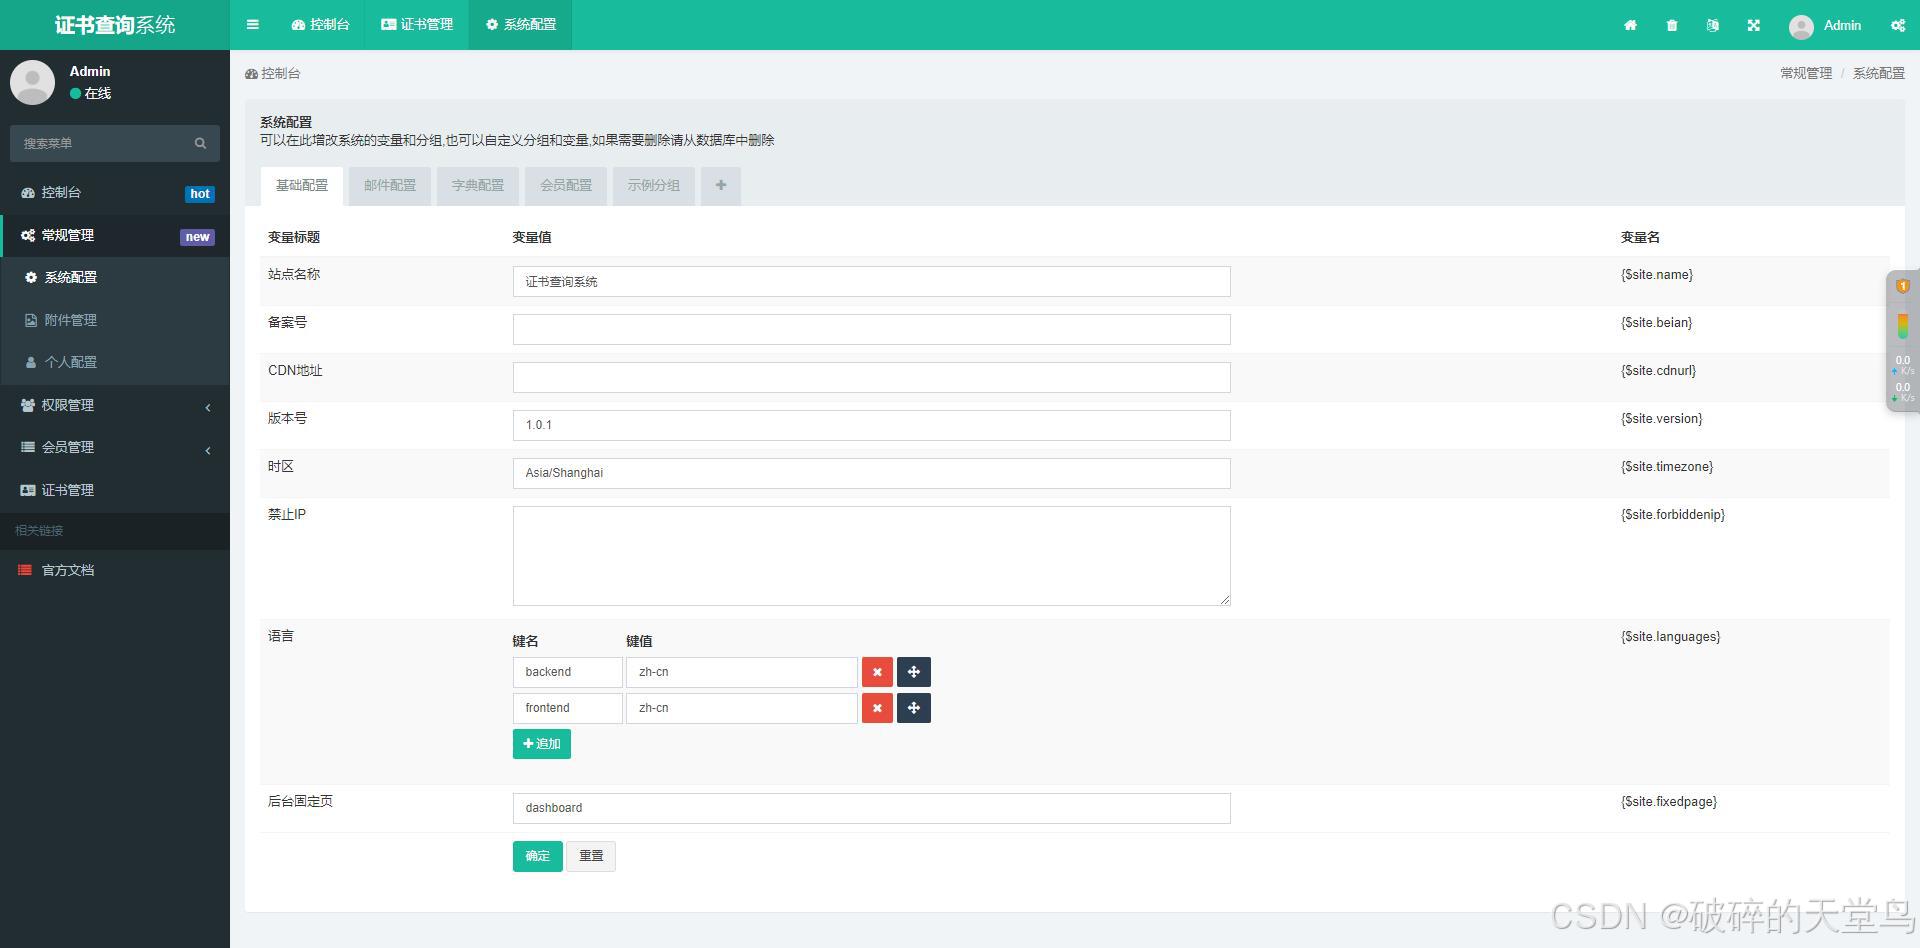The height and width of the screenshot is (948, 1920).
Task: Switch to the 示例分组 tab
Action: 654,186
